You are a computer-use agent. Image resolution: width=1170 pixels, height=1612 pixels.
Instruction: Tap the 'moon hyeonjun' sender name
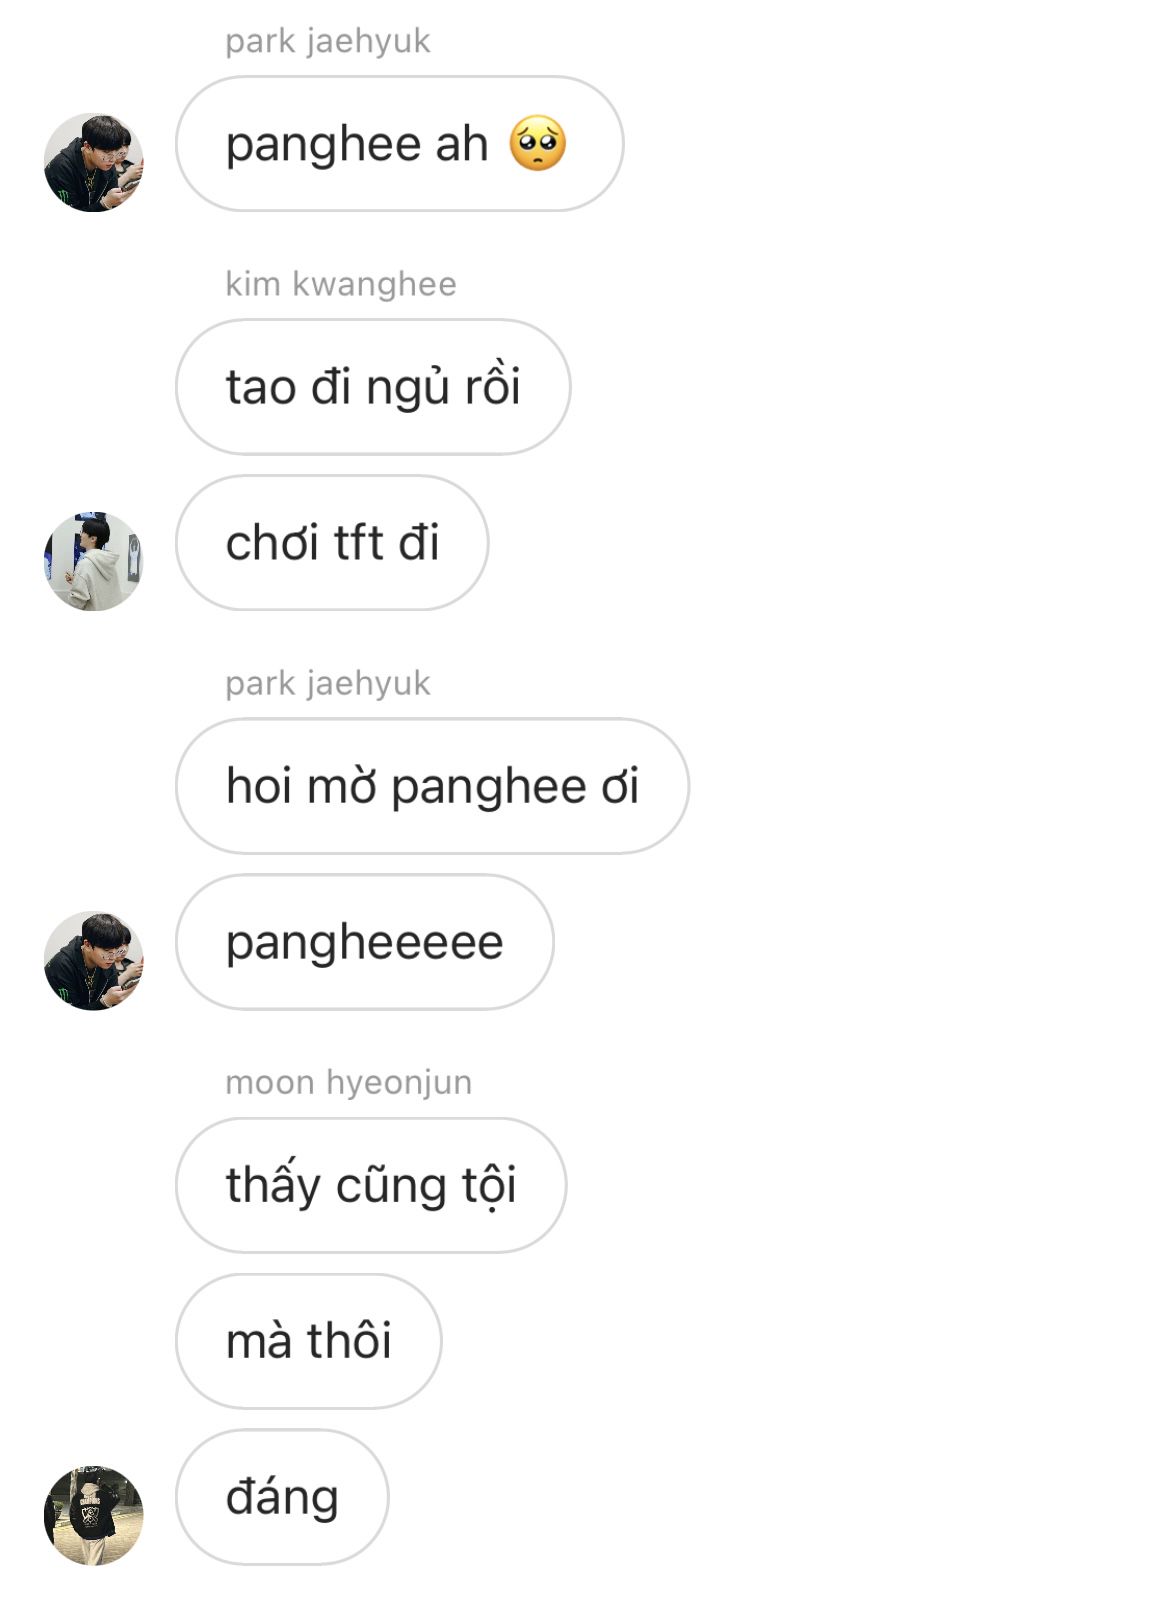pyautogui.click(x=348, y=1082)
